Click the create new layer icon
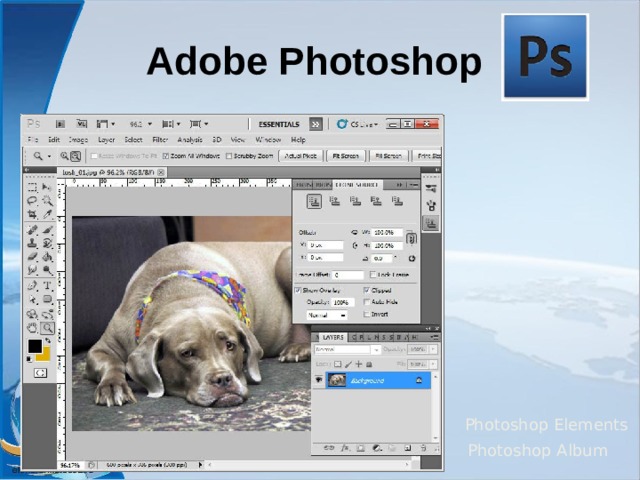Screen dimensions: 640x480 tap(407, 448)
